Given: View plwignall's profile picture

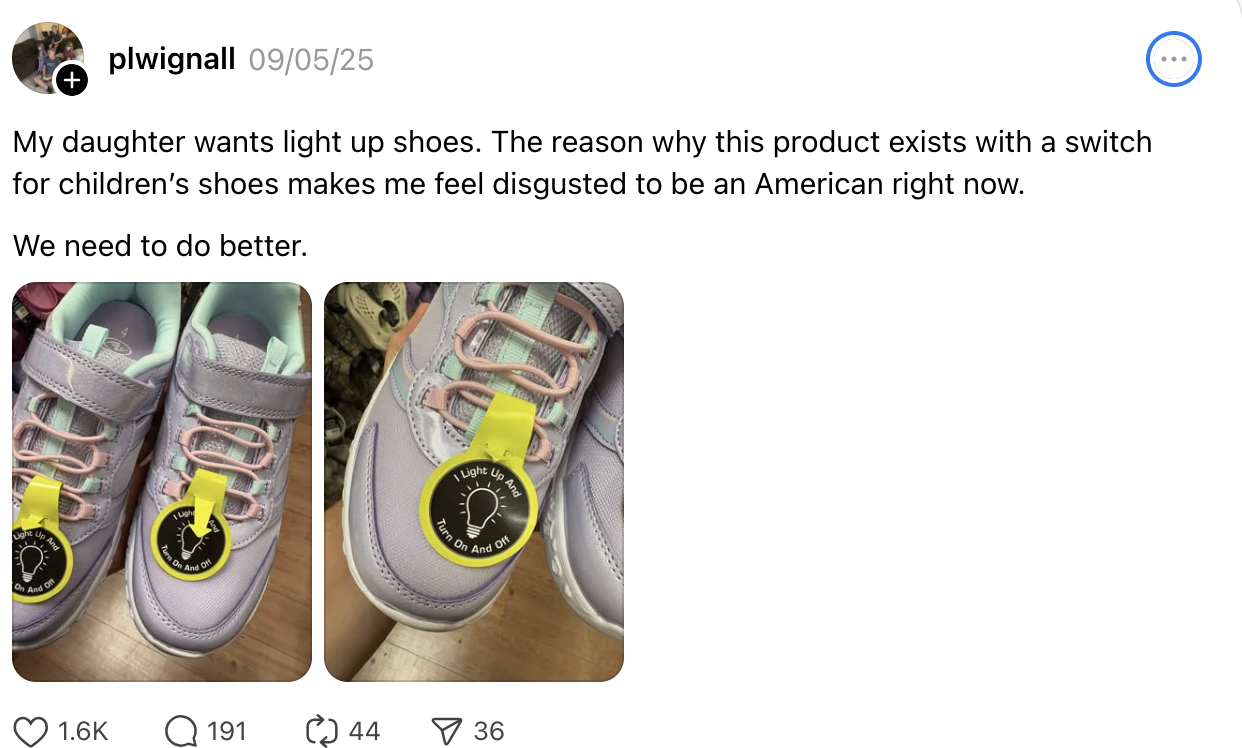Looking at the screenshot, I should (46, 58).
